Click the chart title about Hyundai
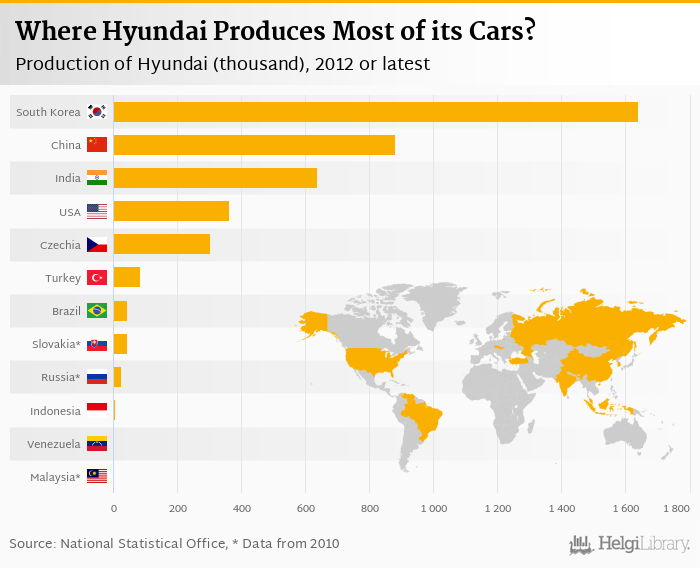The height and width of the screenshot is (568, 700). pos(275,31)
